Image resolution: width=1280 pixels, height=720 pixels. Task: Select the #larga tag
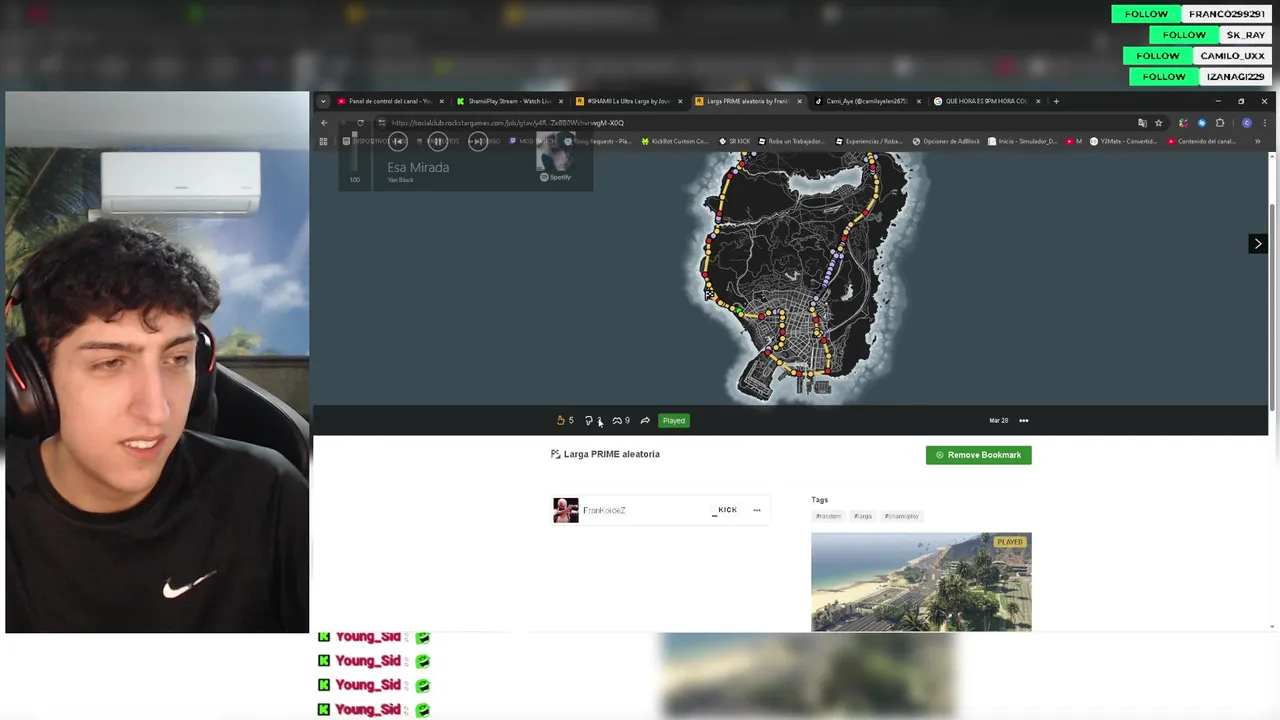[x=863, y=516]
